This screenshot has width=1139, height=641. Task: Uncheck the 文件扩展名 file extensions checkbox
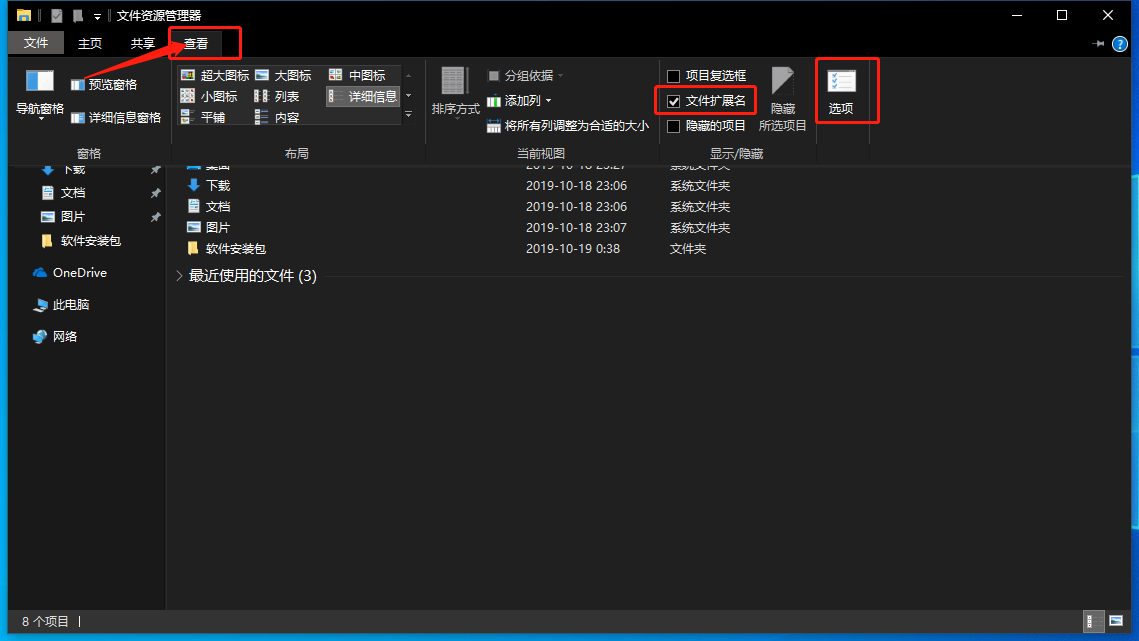click(x=673, y=102)
